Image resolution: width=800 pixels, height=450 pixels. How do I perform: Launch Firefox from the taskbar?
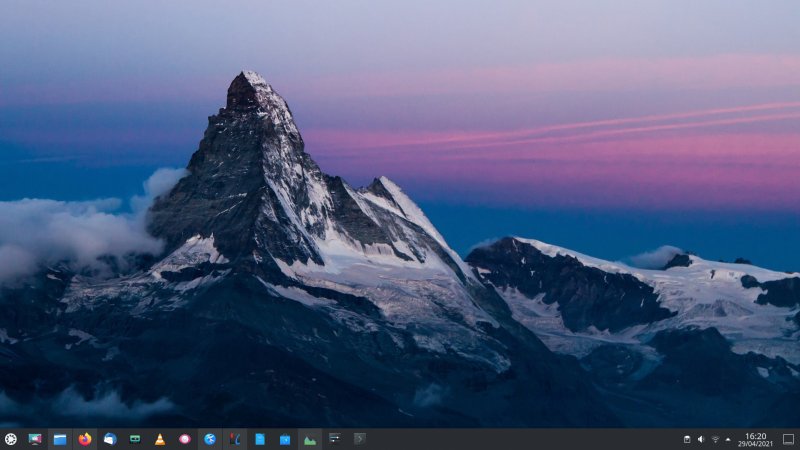click(x=85, y=439)
